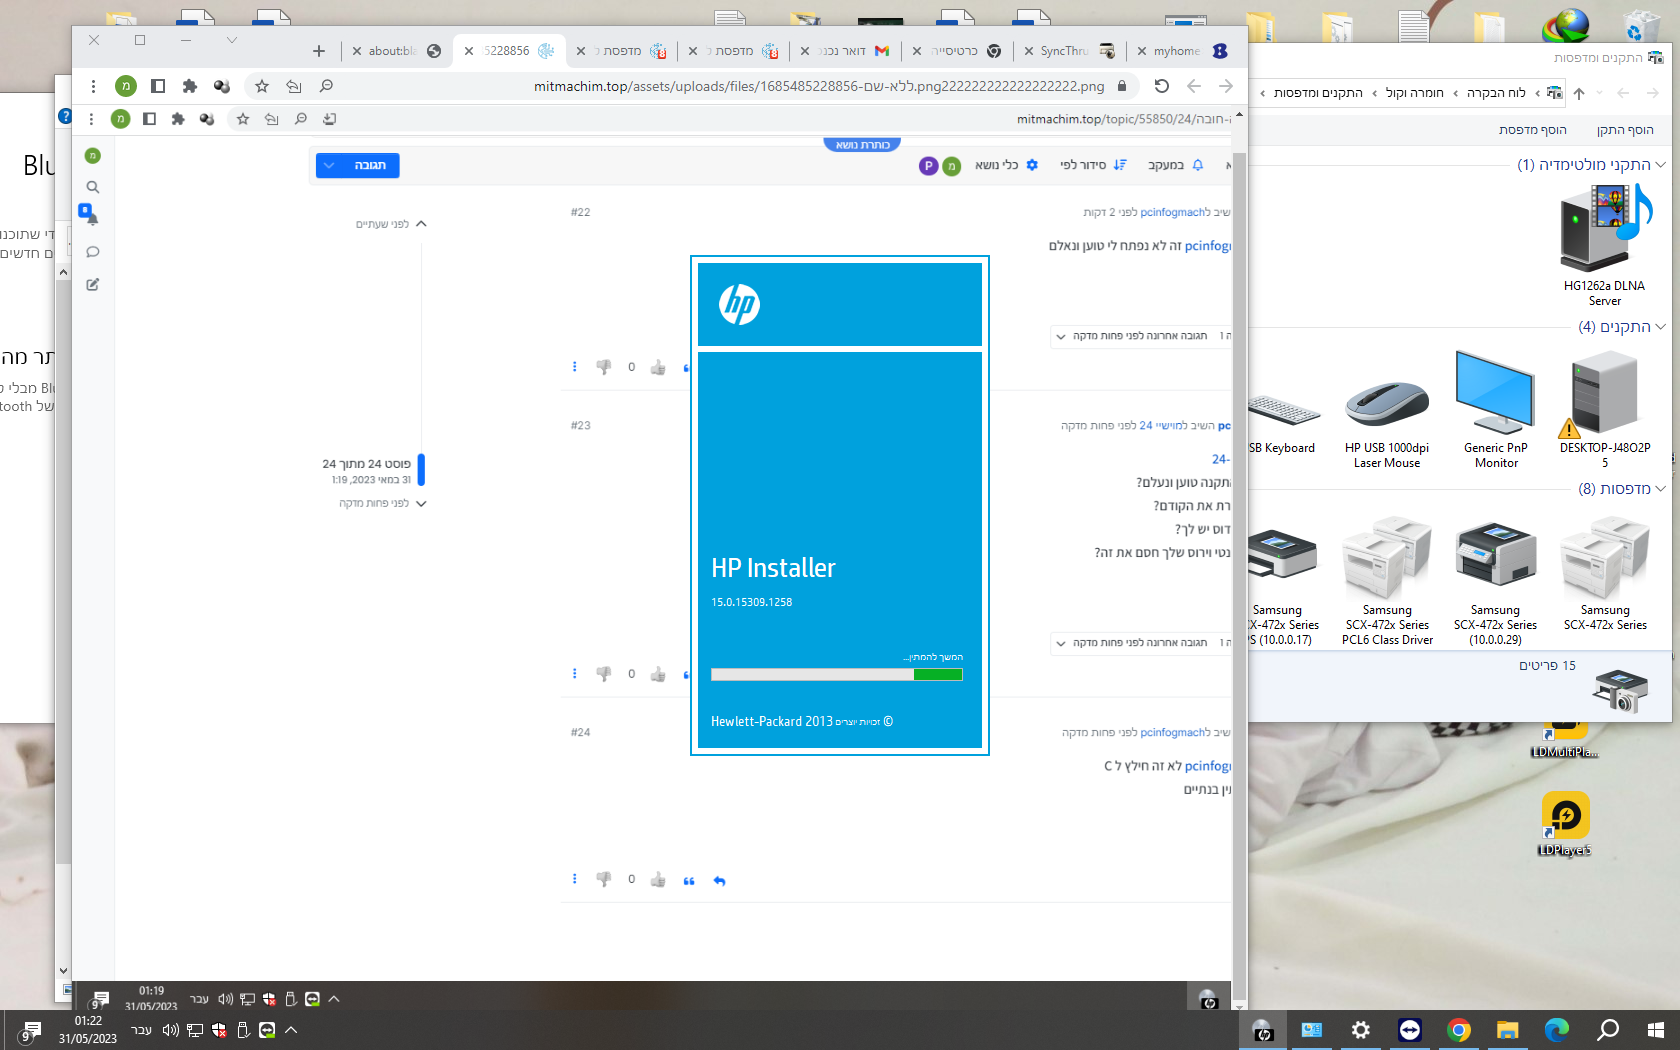Reload the page with the refresh arrow

(1162, 86)
